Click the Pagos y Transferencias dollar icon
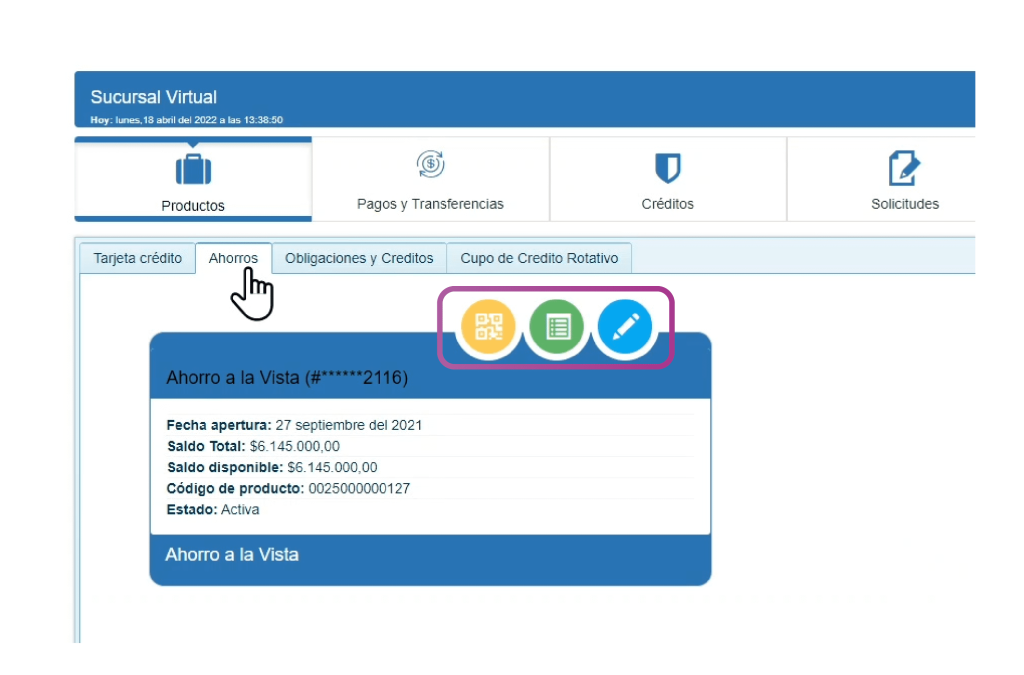Image resolution: width=1024 pixels, height=675 pixels. click(x=430, y=165)
